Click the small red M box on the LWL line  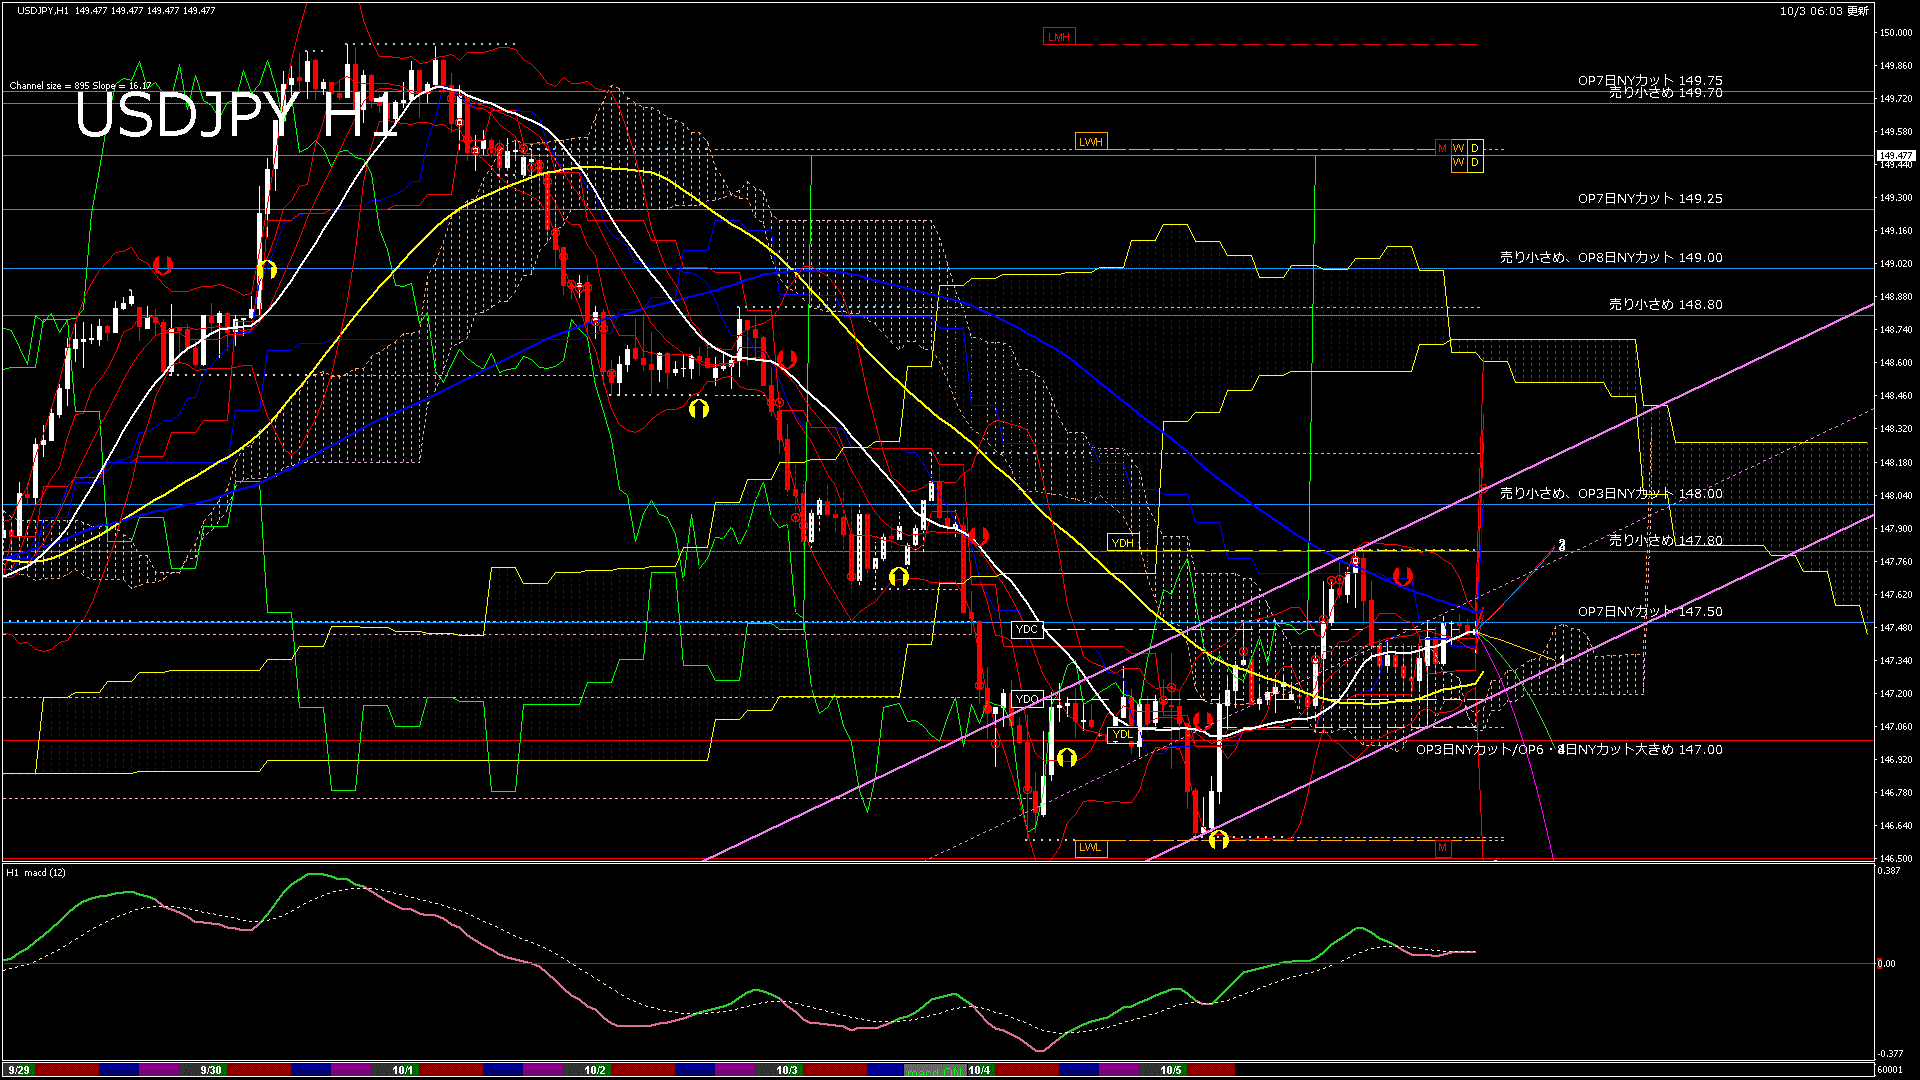[x=1442, y=848]
